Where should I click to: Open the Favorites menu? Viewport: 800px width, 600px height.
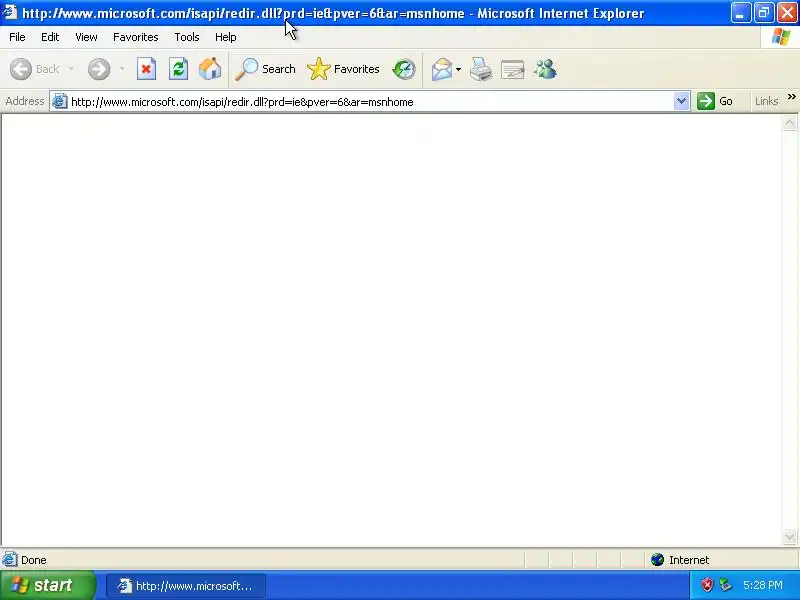point(136,37)
